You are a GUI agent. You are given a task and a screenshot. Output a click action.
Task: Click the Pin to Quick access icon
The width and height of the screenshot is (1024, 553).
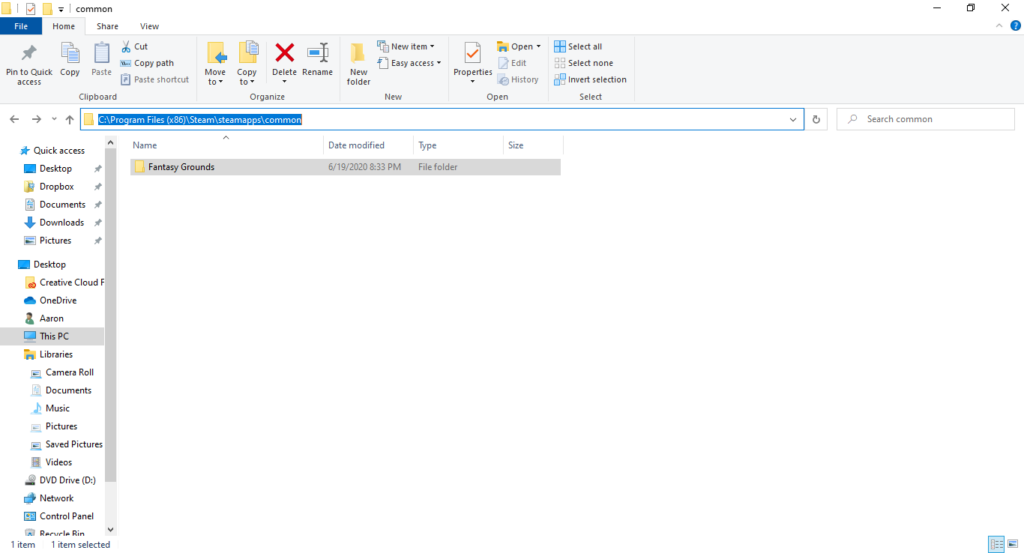point(29,53)
